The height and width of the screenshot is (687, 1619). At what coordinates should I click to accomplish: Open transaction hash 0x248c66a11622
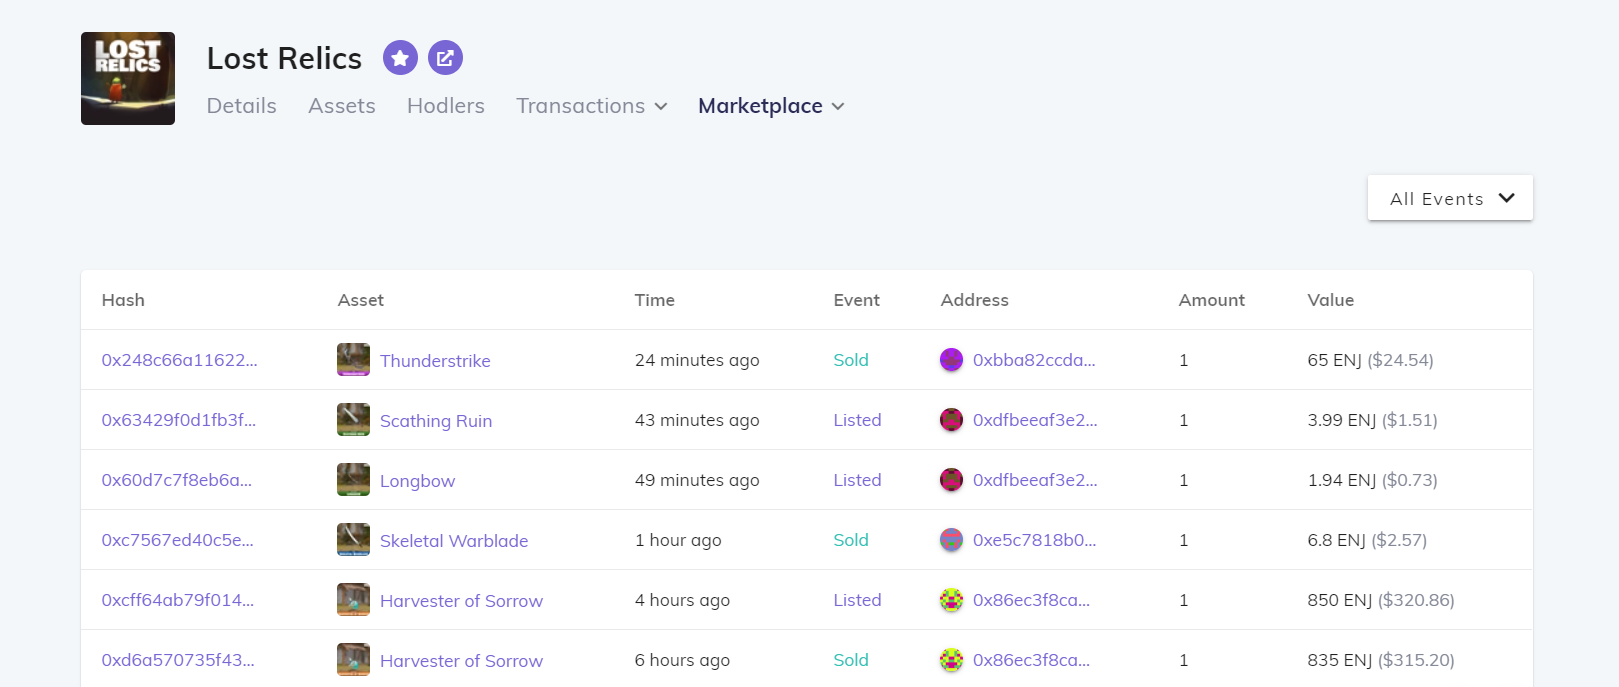(x=180, y=360)
